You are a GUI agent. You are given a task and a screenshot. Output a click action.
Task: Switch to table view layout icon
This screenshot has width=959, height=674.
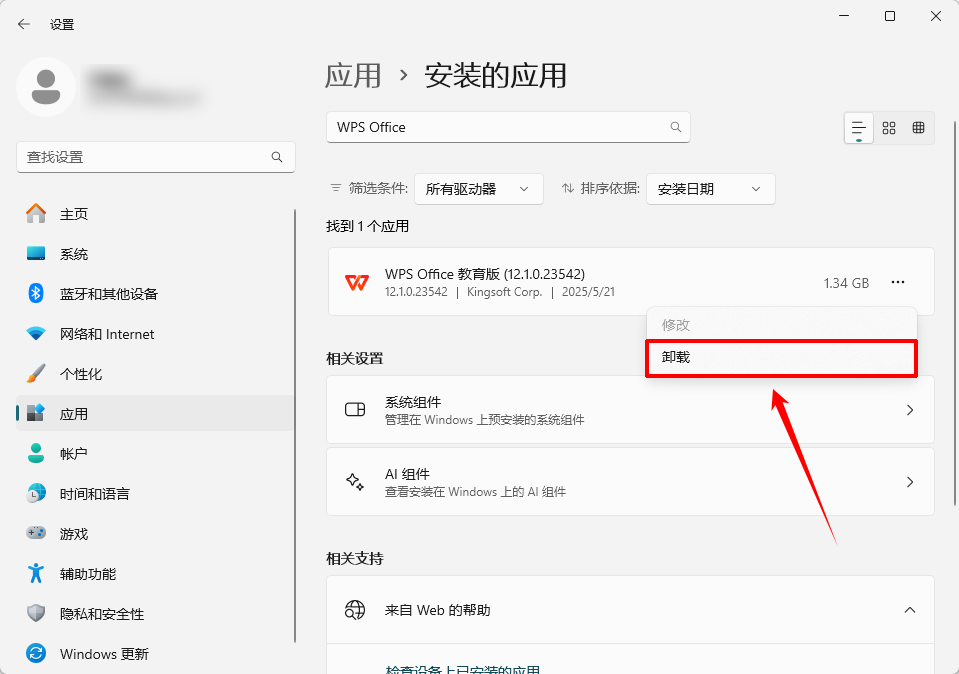click(919, 128)
